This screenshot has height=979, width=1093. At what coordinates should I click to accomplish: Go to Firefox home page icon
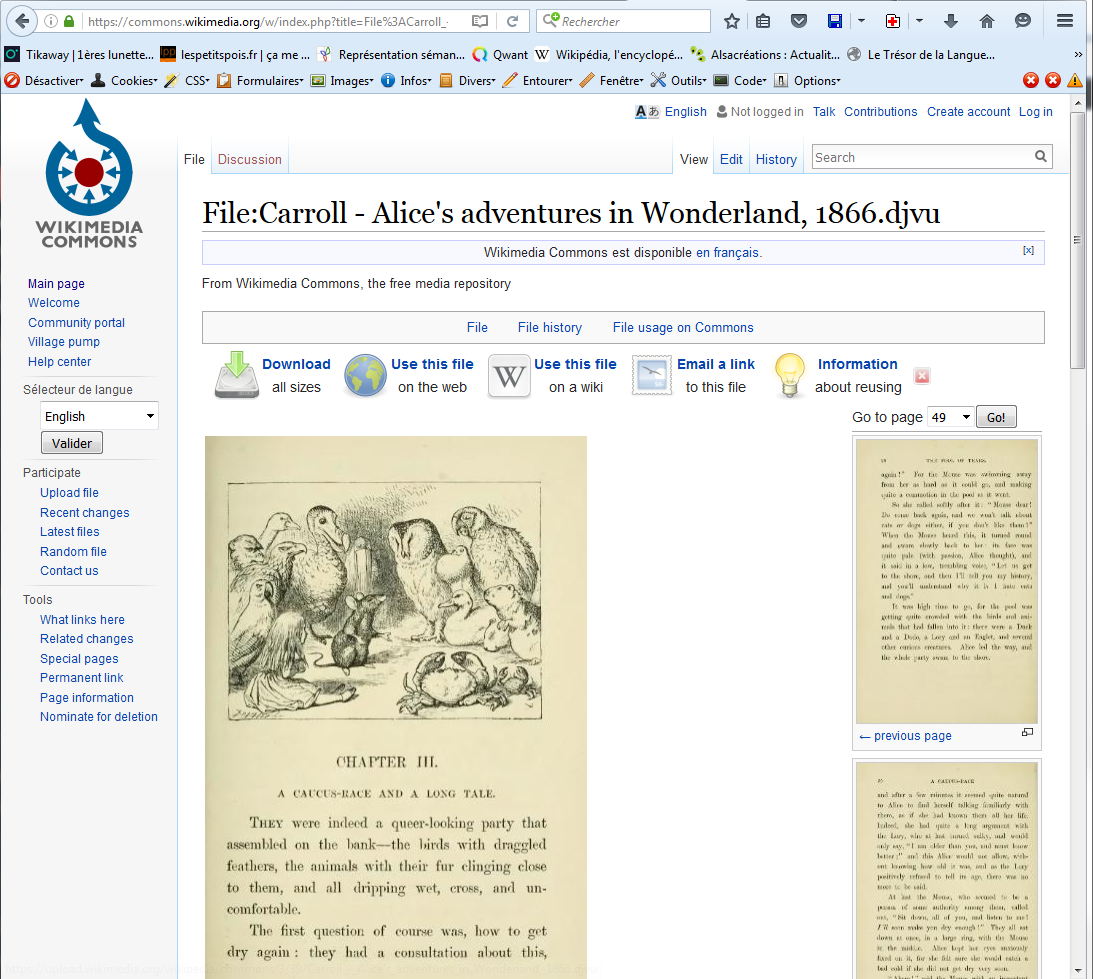click(x=986, y=21)
